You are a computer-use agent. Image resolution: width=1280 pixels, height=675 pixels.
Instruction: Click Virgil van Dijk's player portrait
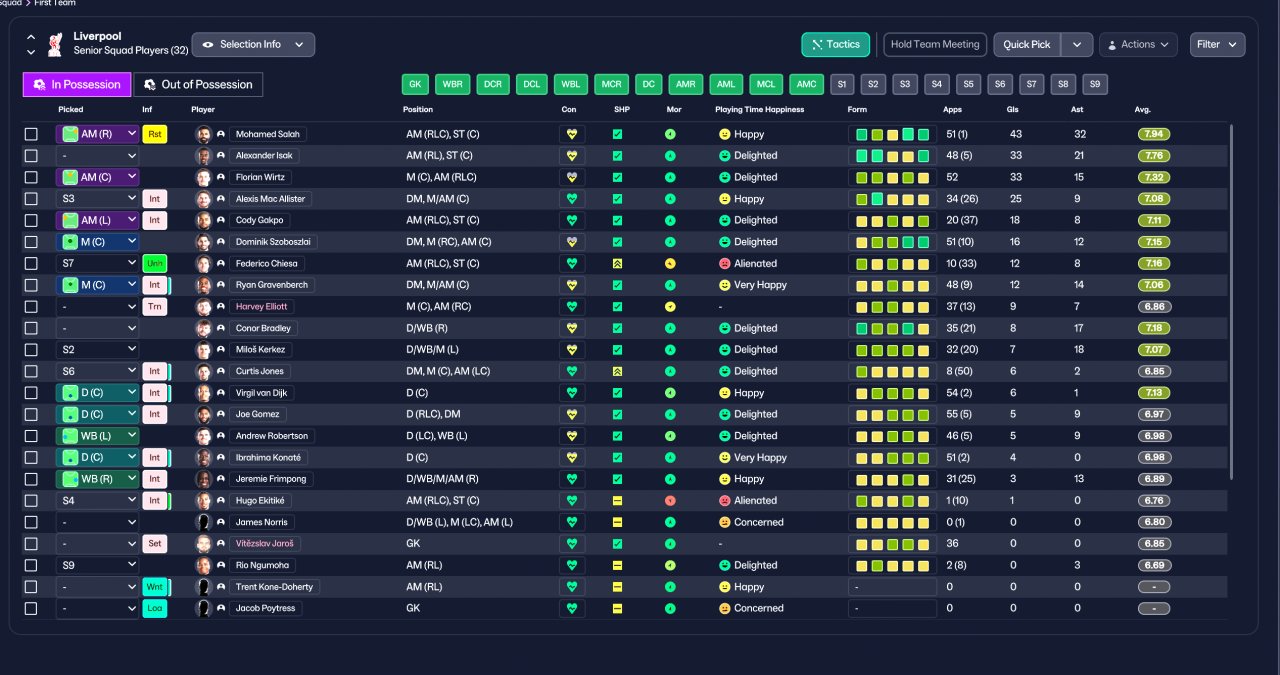pos(204,393)
